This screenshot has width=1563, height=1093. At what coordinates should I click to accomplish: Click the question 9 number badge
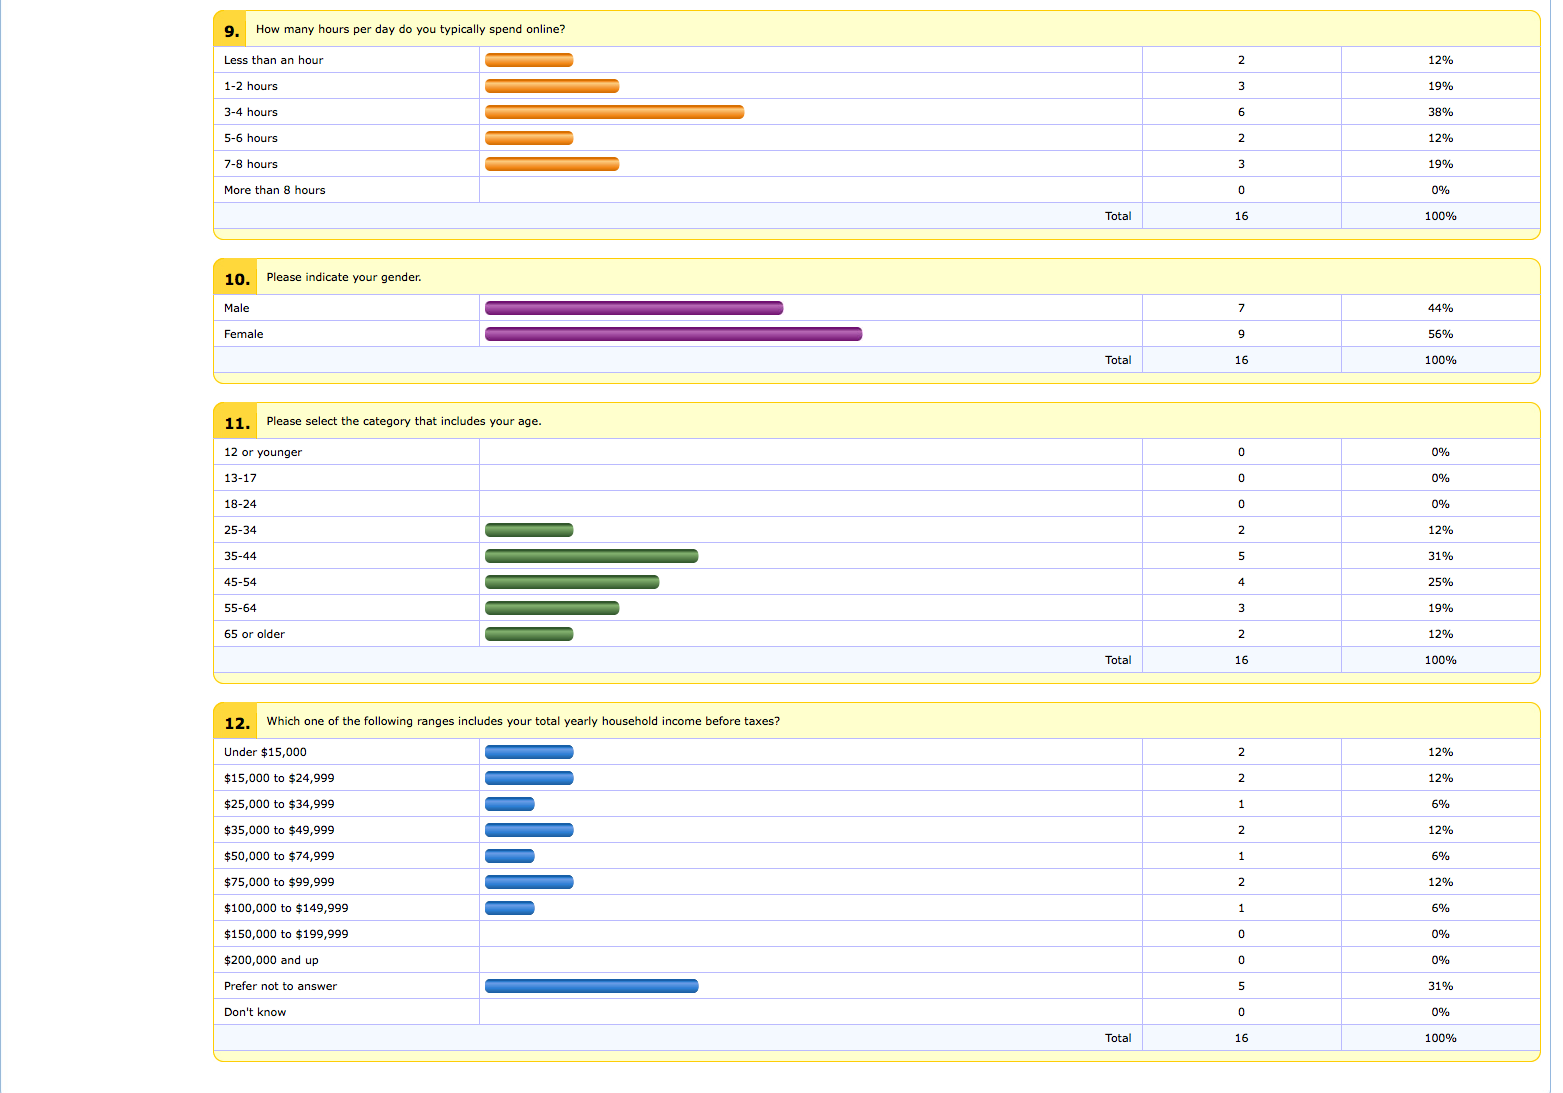click(x=231, y=30)
